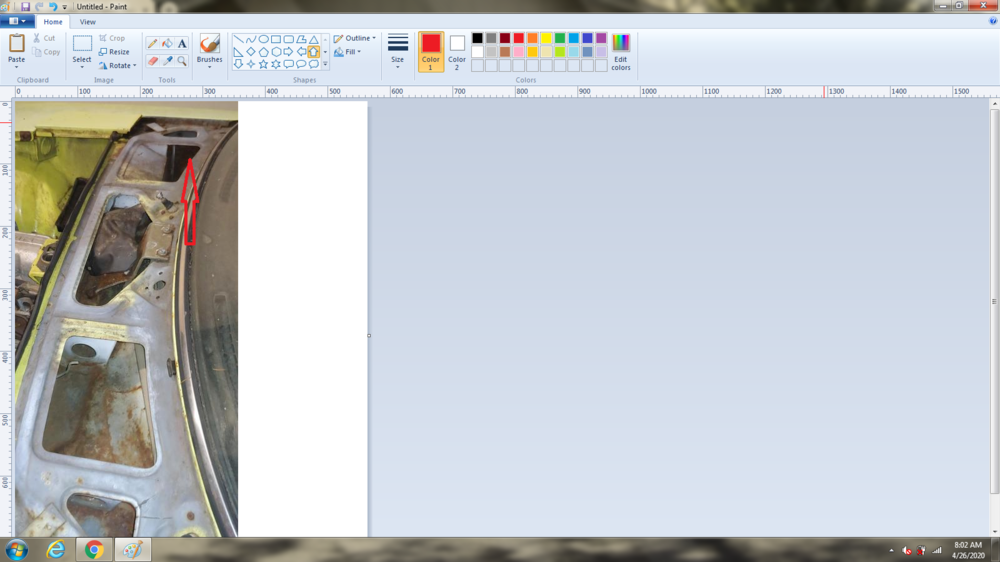Image resolution: width=1000 pixels, height=562 pixels.
Task: Choose the Rectangle shape
Action: coord(276,39)
